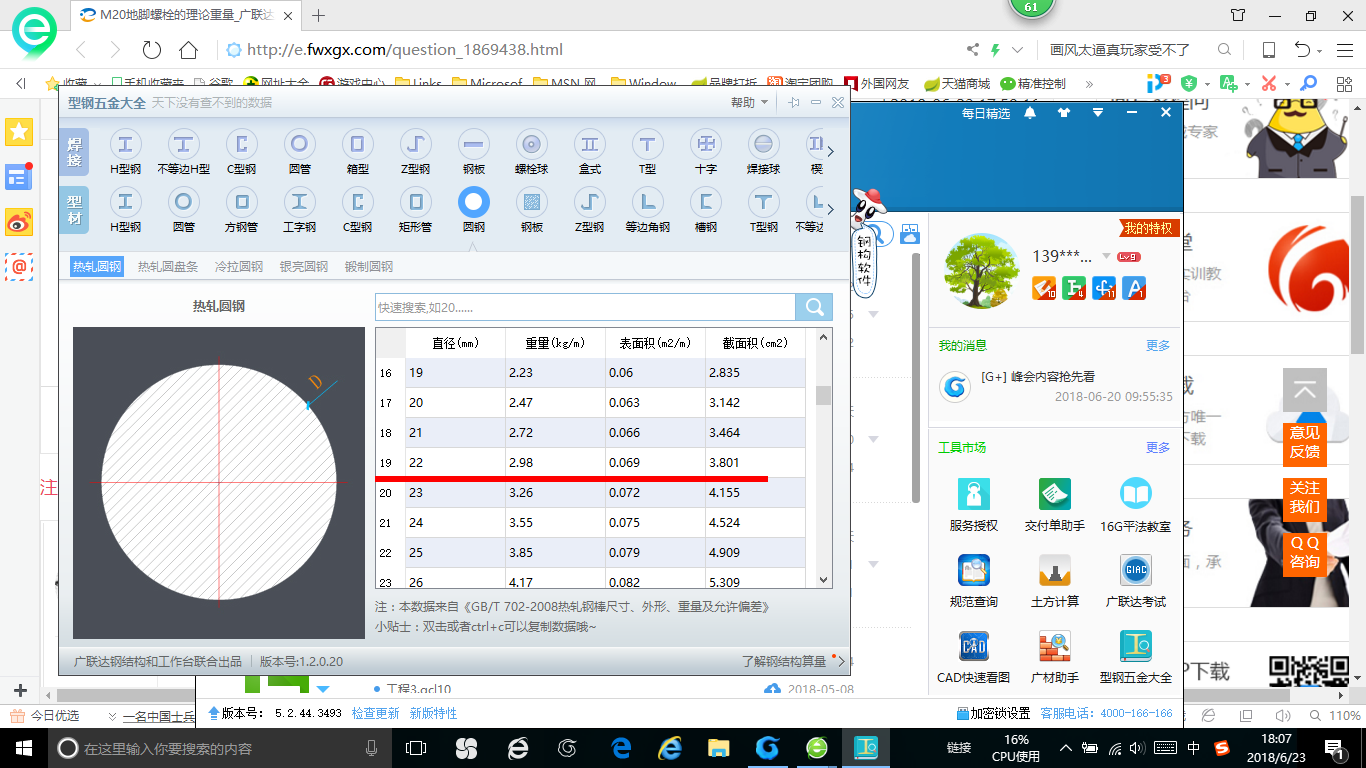
Task: Open 服务授权 in the tool market
Action: click(x=974, y=504)
